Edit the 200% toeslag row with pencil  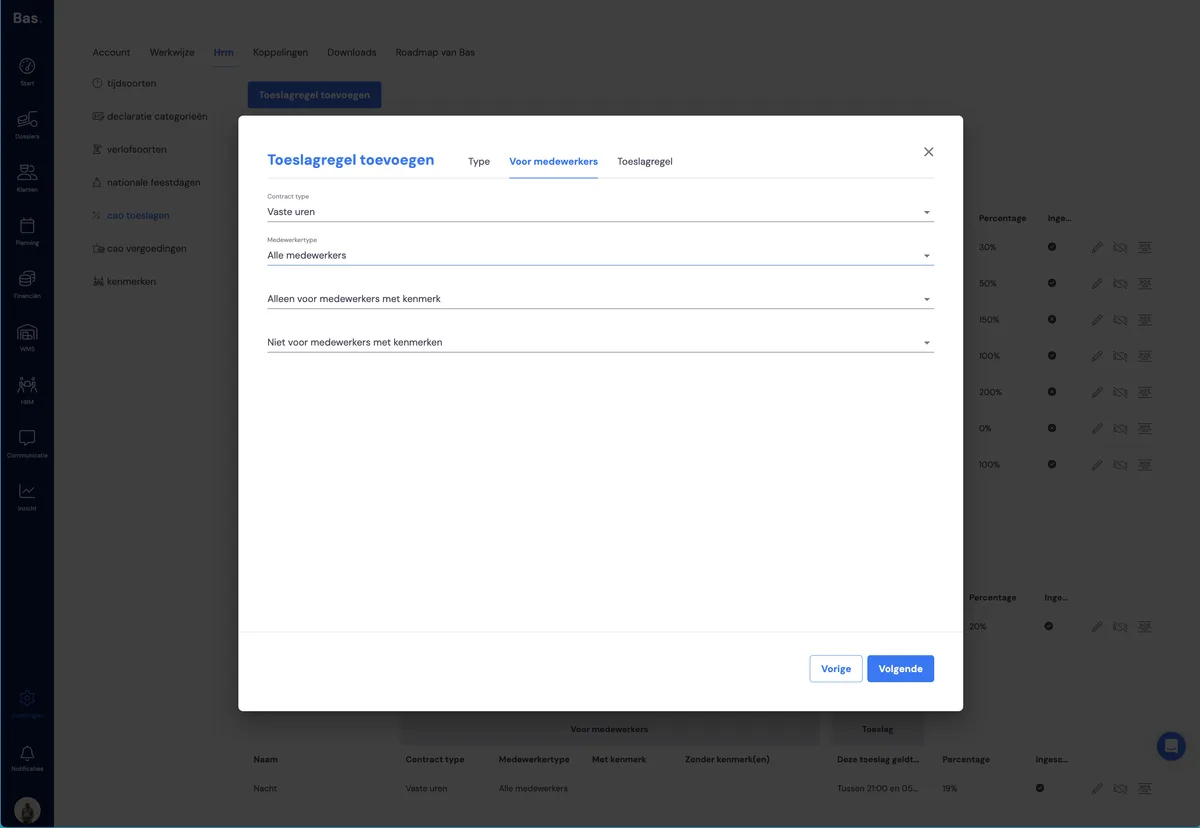[1097, 392]
